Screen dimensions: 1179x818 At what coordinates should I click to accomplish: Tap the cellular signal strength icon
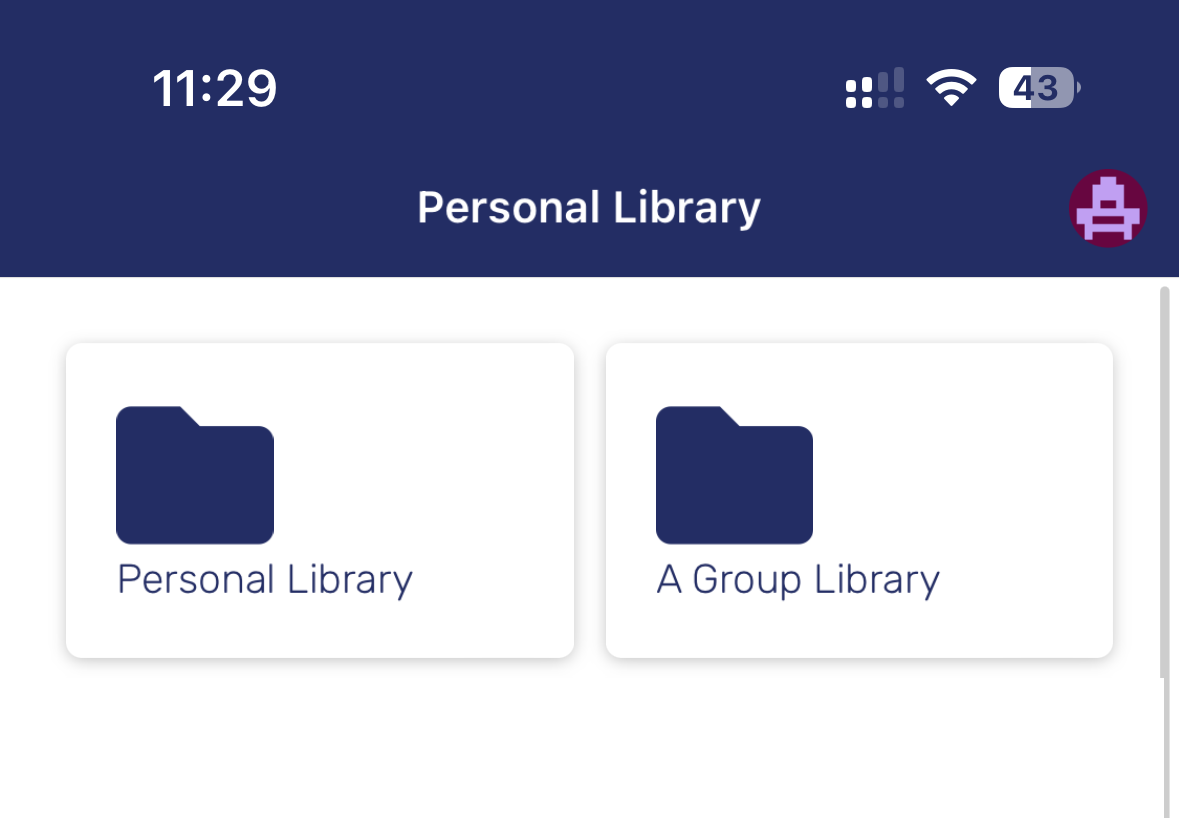pyautogui.click(x=874, y=88)
